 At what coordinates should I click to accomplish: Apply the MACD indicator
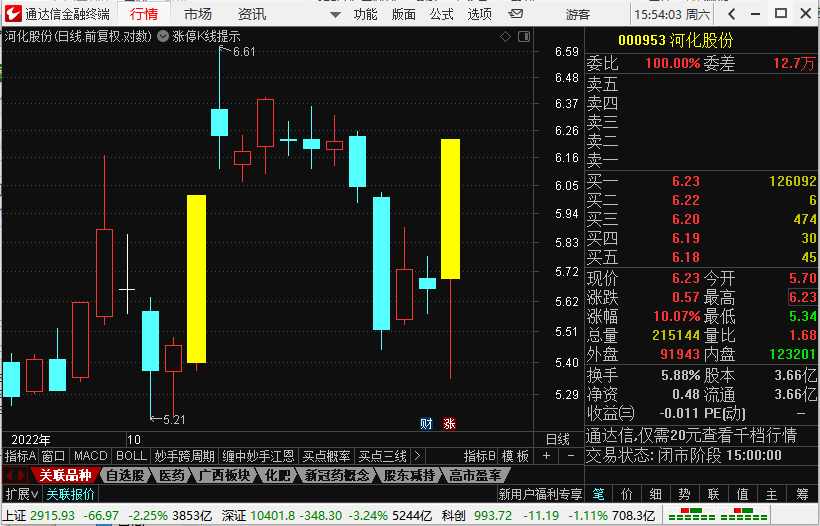point(90,456)
